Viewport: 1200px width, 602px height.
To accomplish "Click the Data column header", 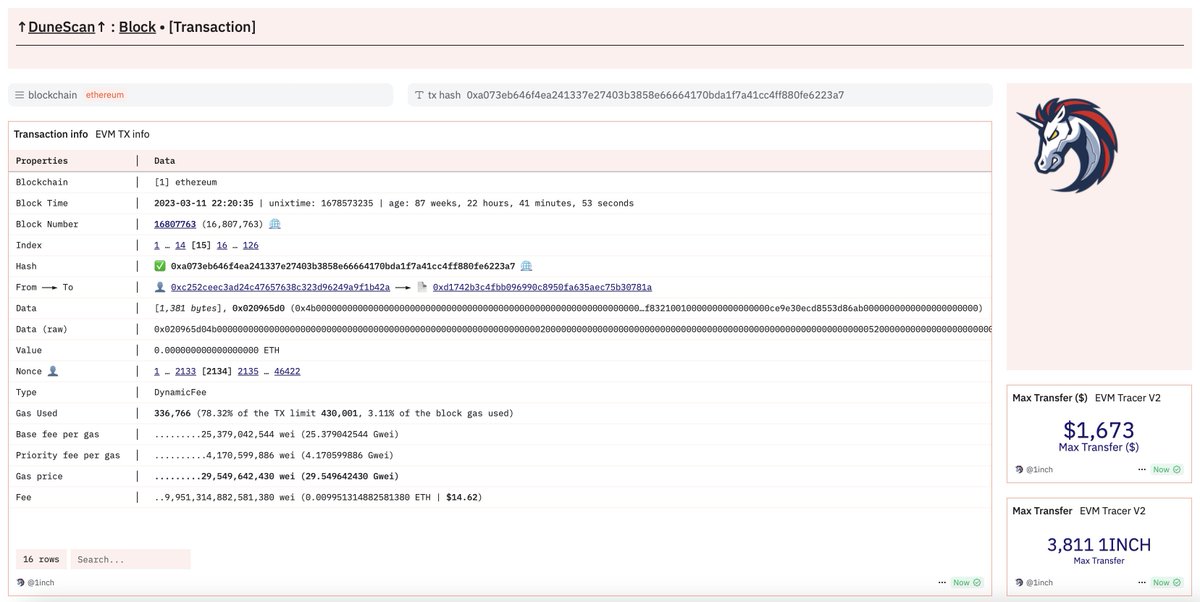I will (x=164, y=161).
